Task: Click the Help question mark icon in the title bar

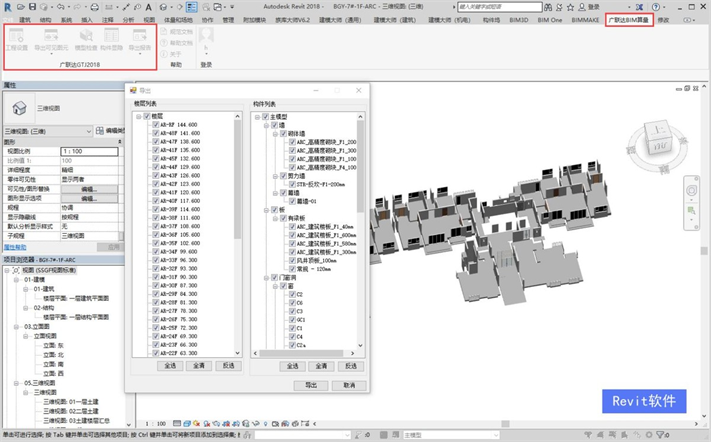Action: (x=656, y=7)
